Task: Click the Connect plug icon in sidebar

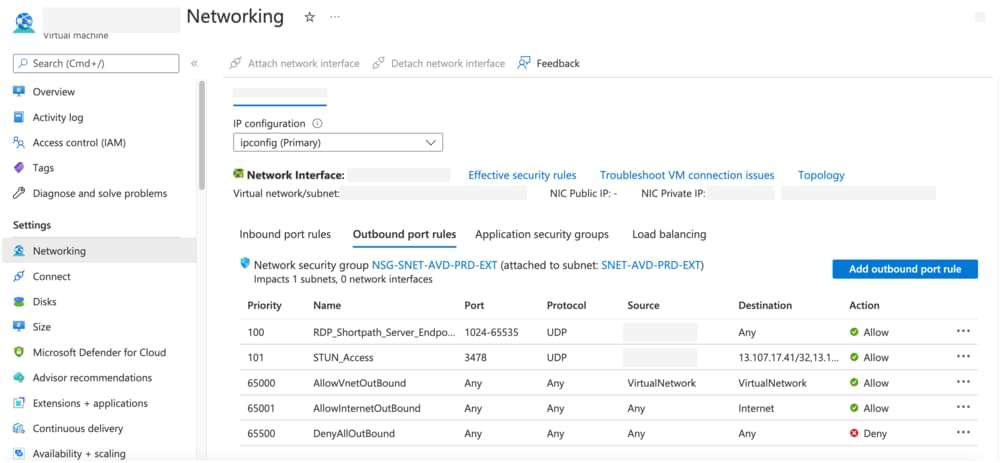Action: click(19, 276)
